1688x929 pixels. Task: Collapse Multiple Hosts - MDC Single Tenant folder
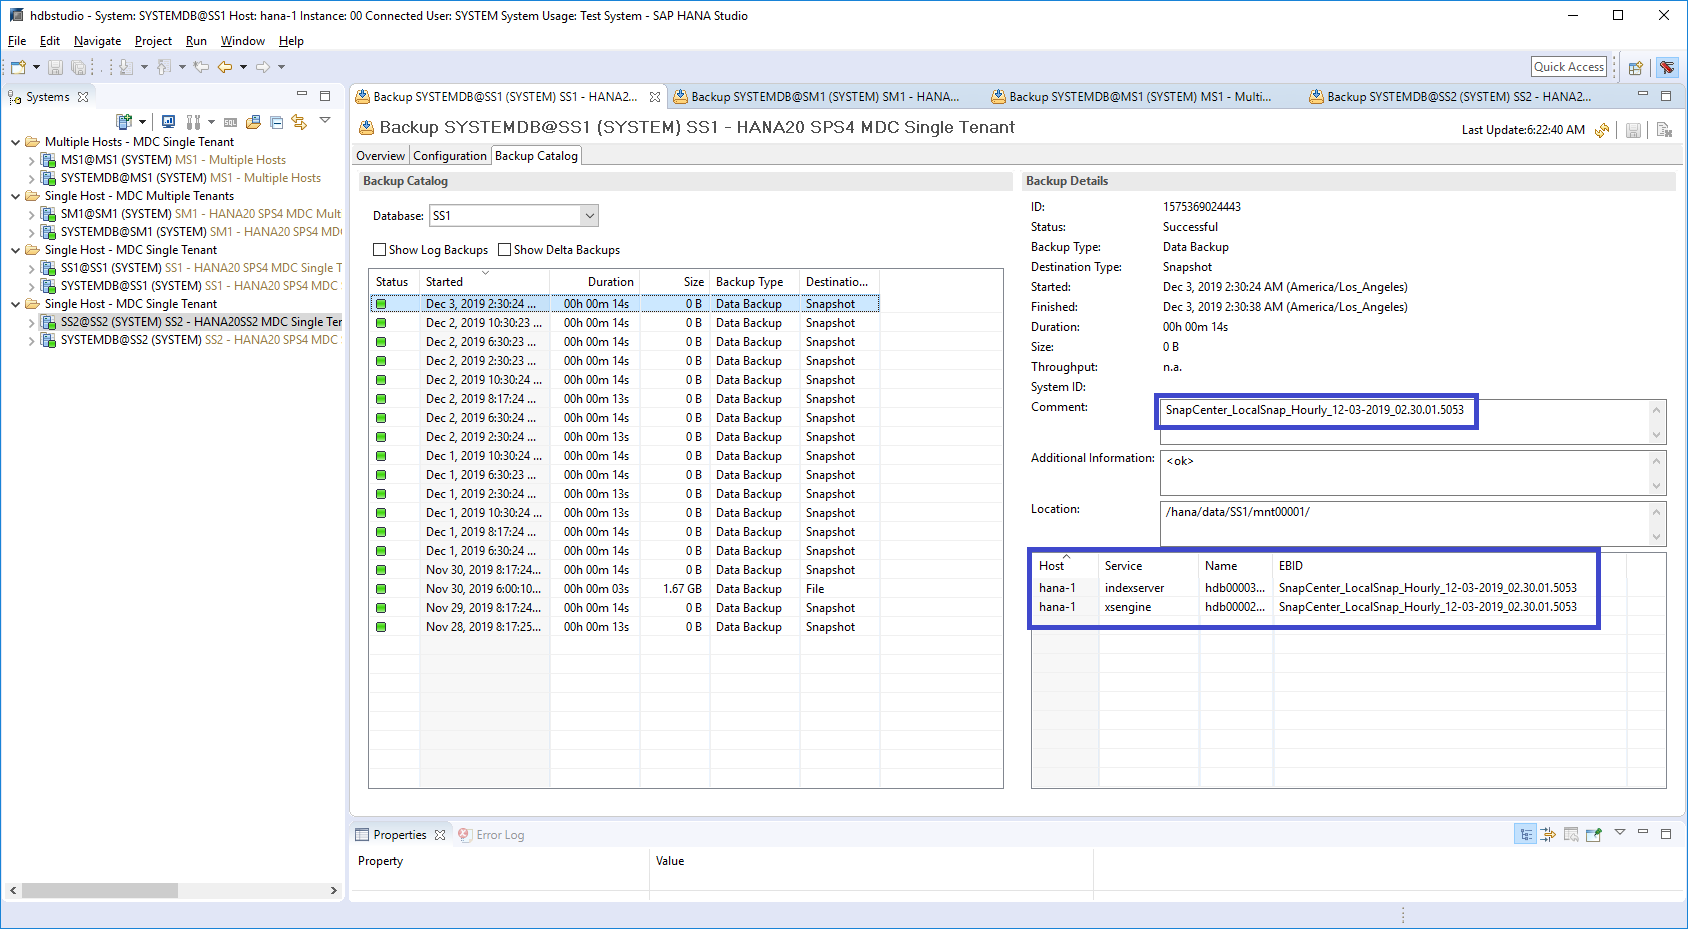click(x=15, y=142)
